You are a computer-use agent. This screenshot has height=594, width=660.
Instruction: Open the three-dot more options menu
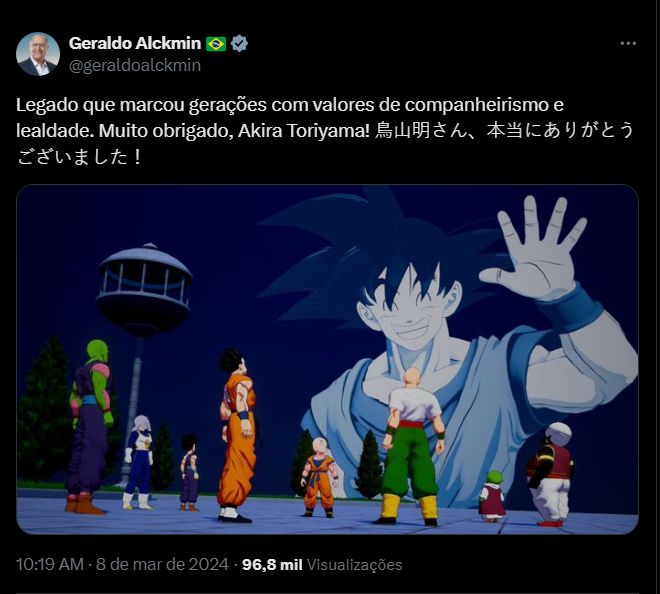[628, 43]
